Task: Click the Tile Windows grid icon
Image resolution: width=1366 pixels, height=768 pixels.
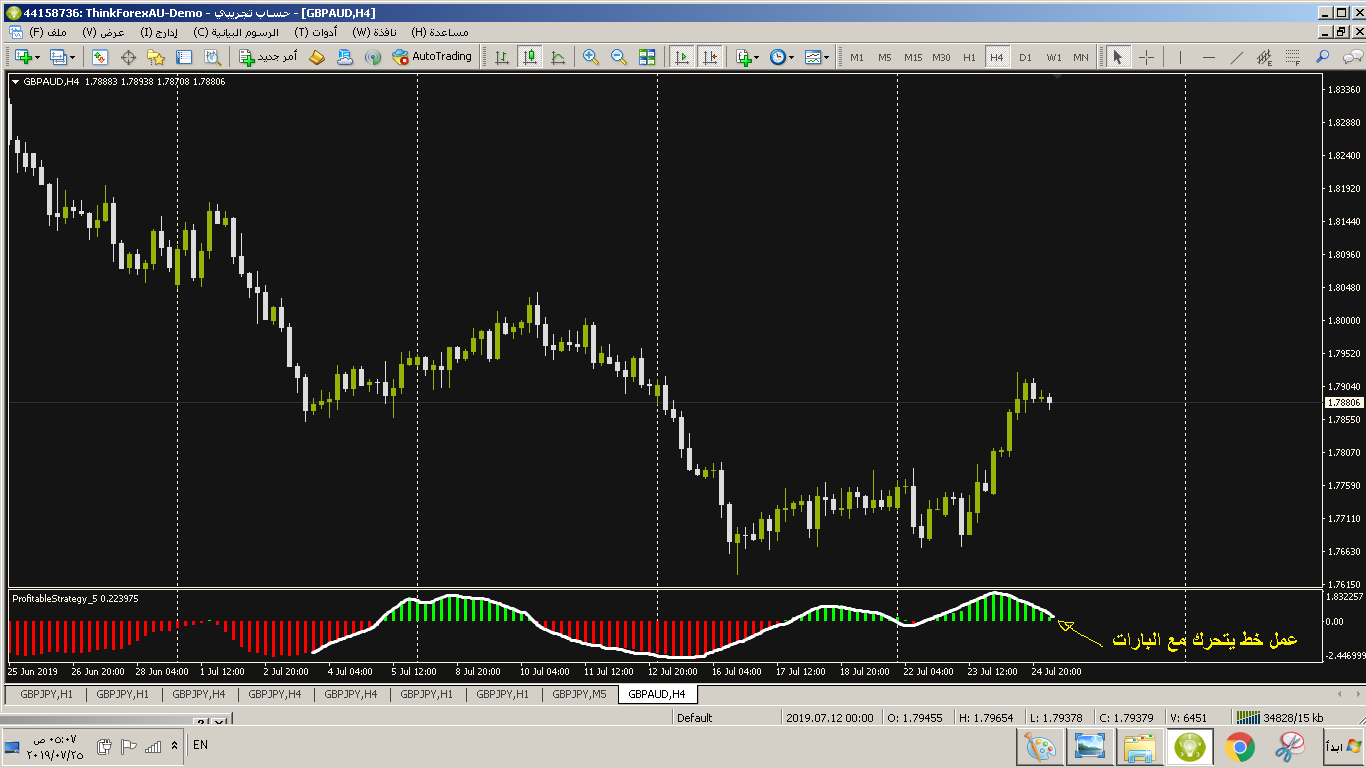Action: point(647,57)
